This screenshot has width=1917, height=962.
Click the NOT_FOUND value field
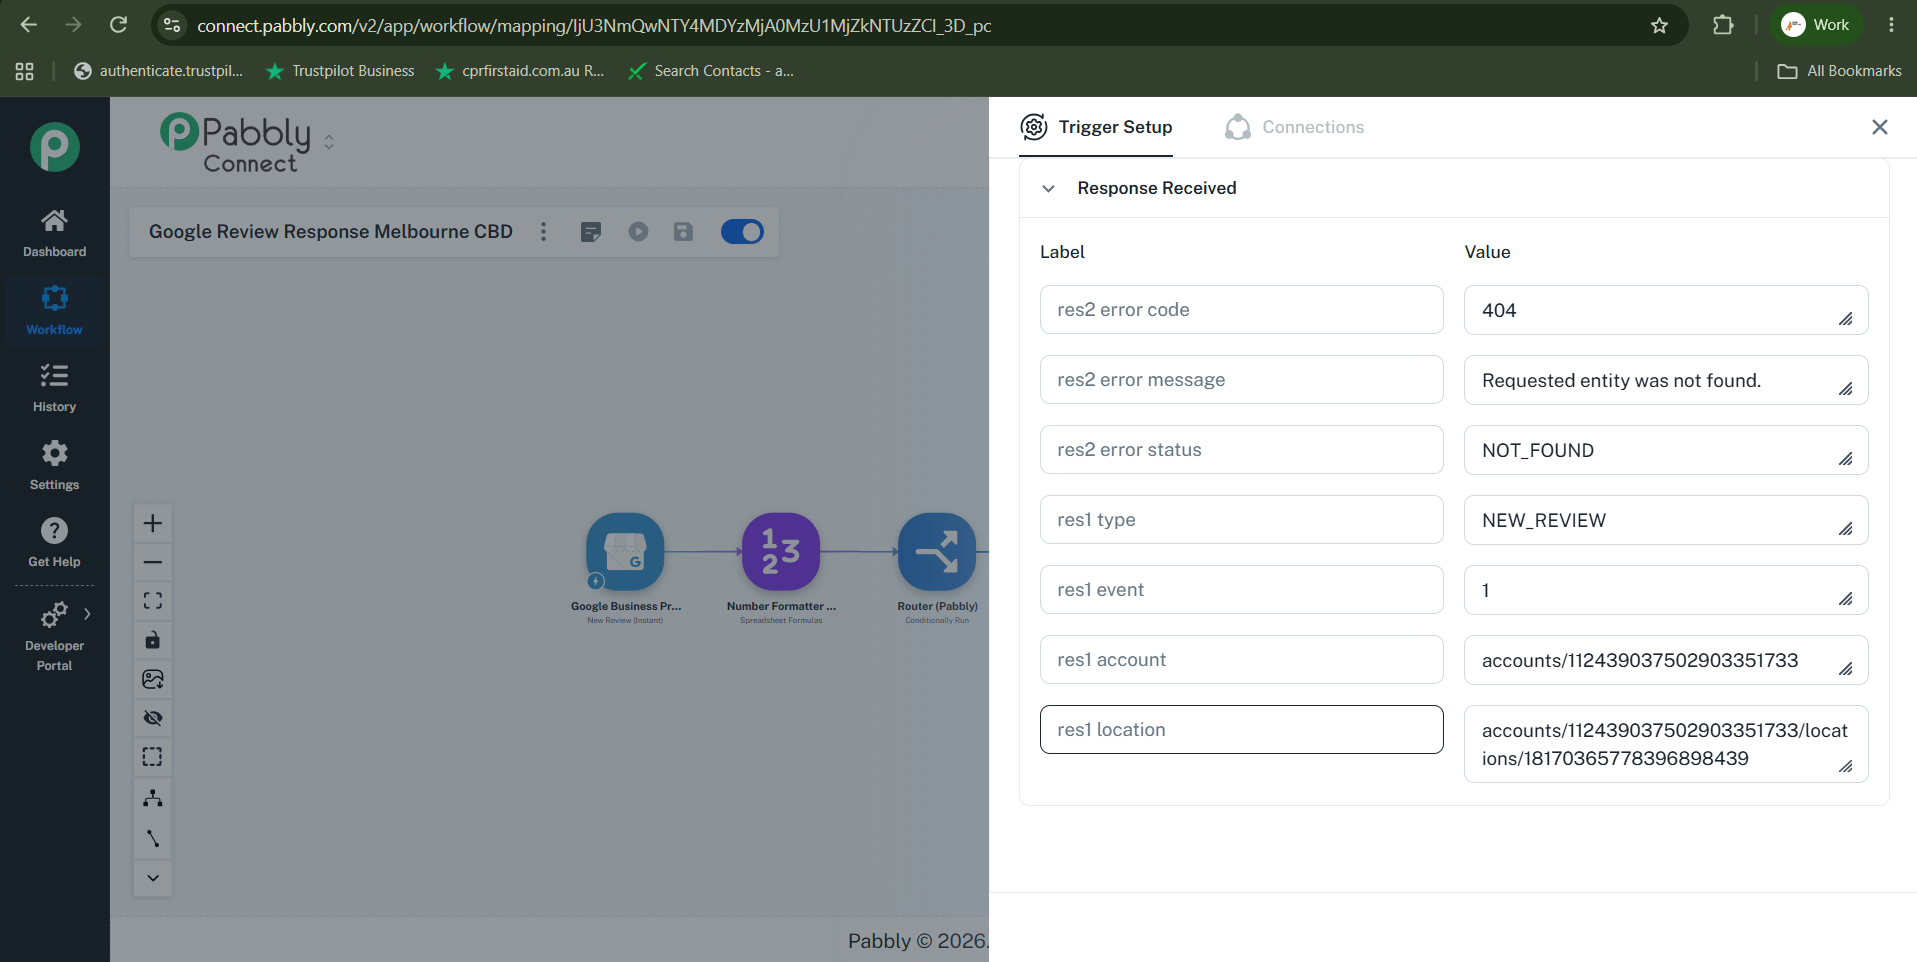(x=1666, y=450)
